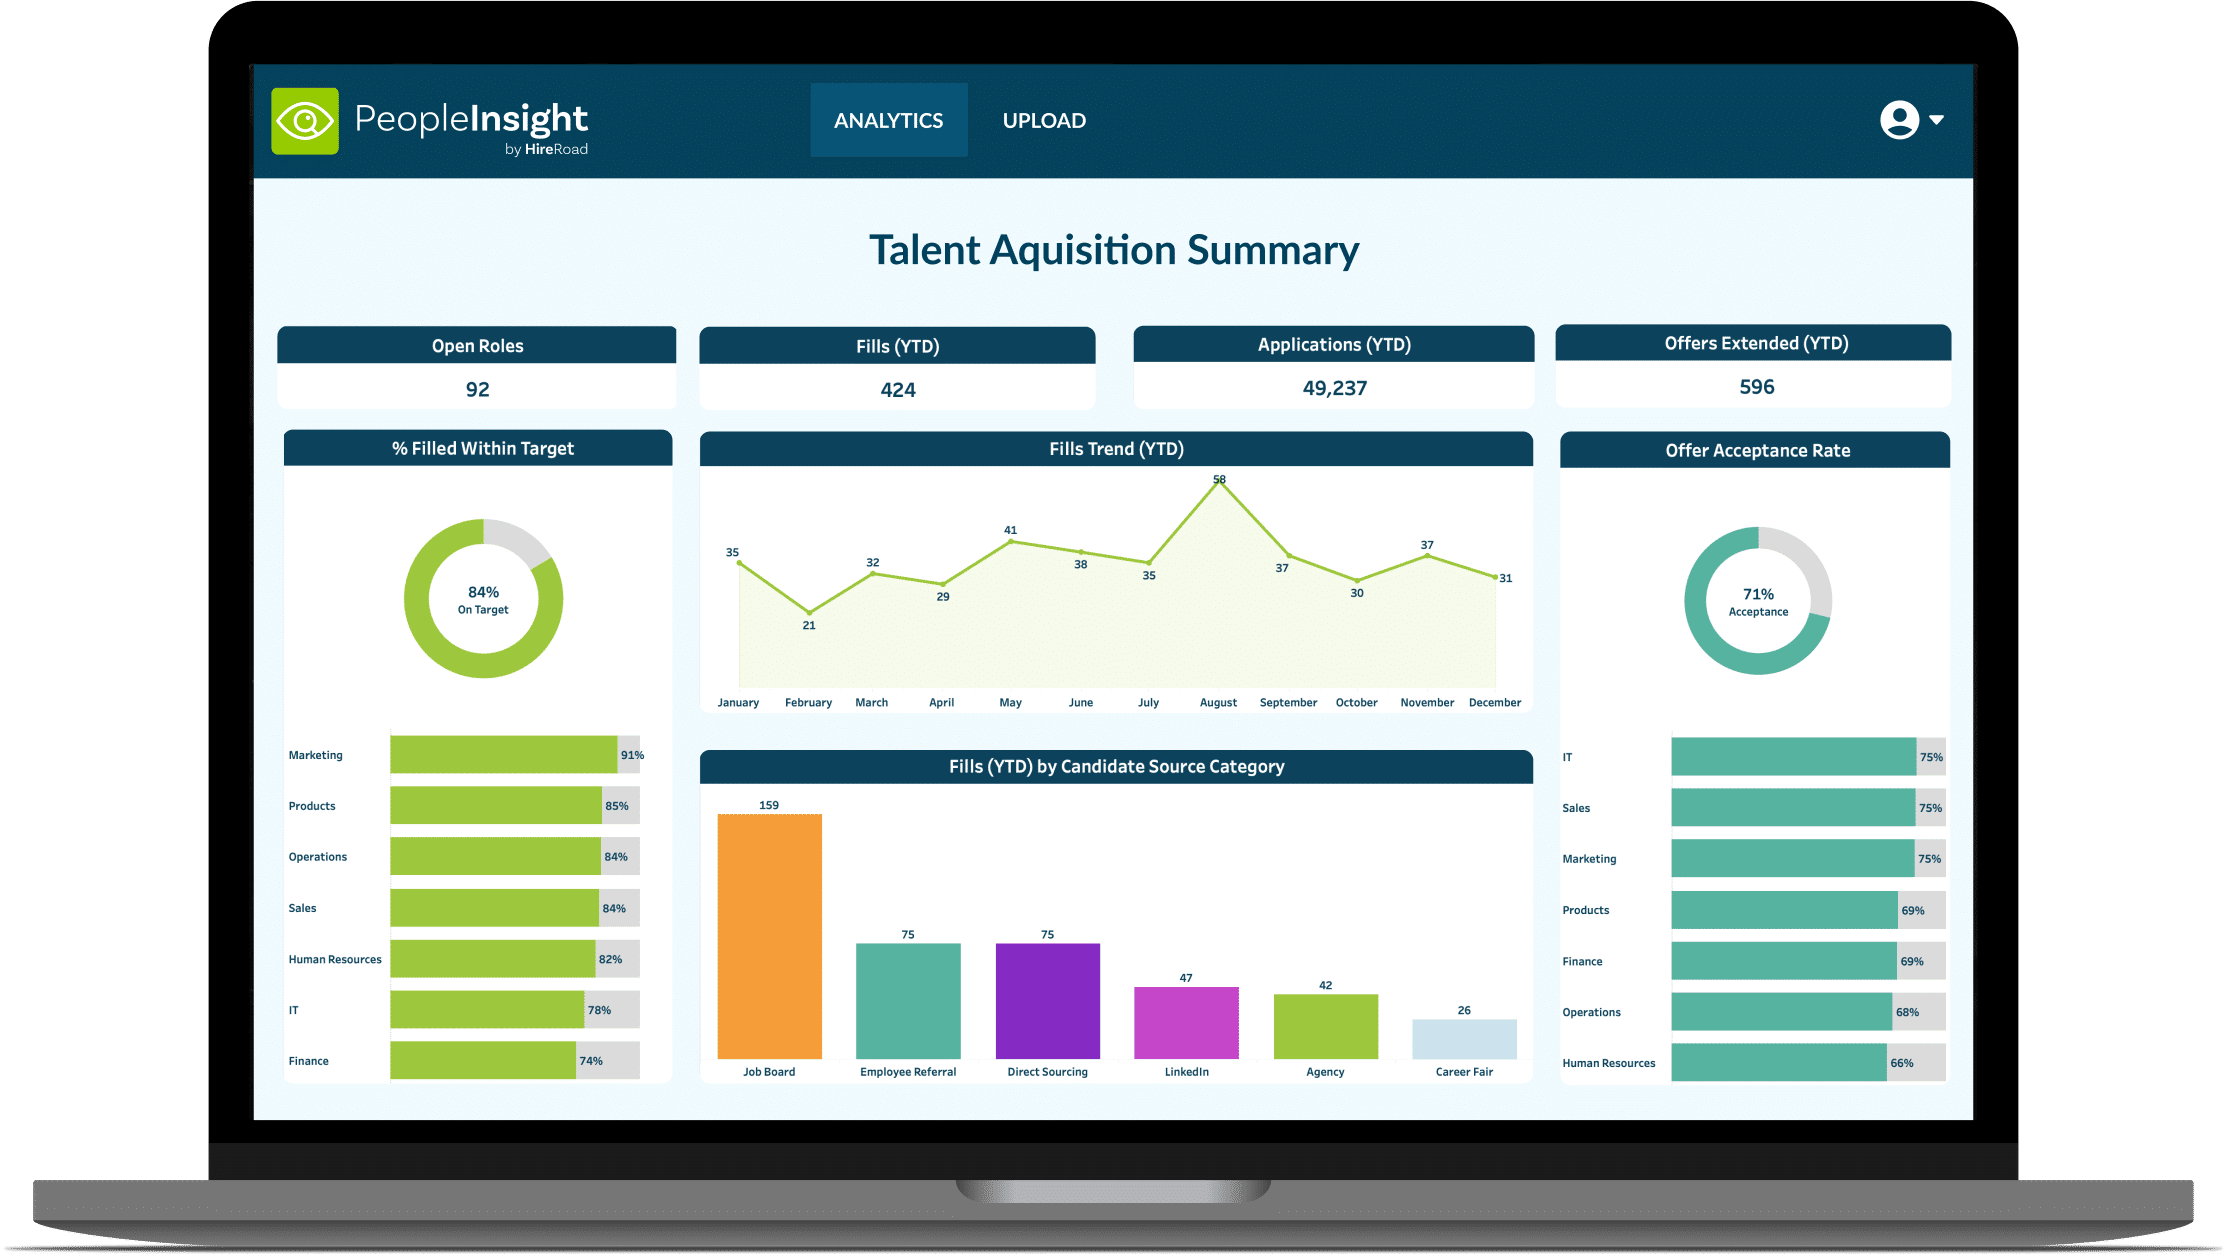This screenshot has width=2225, height=1254.
Task: Select the Fills (YTD) card header
Action: coord(897,346)
